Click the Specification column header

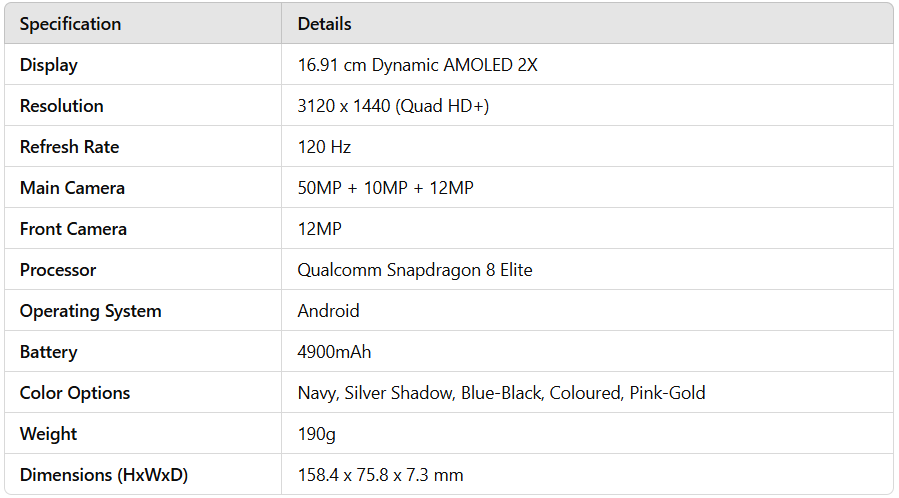point(70,24)
